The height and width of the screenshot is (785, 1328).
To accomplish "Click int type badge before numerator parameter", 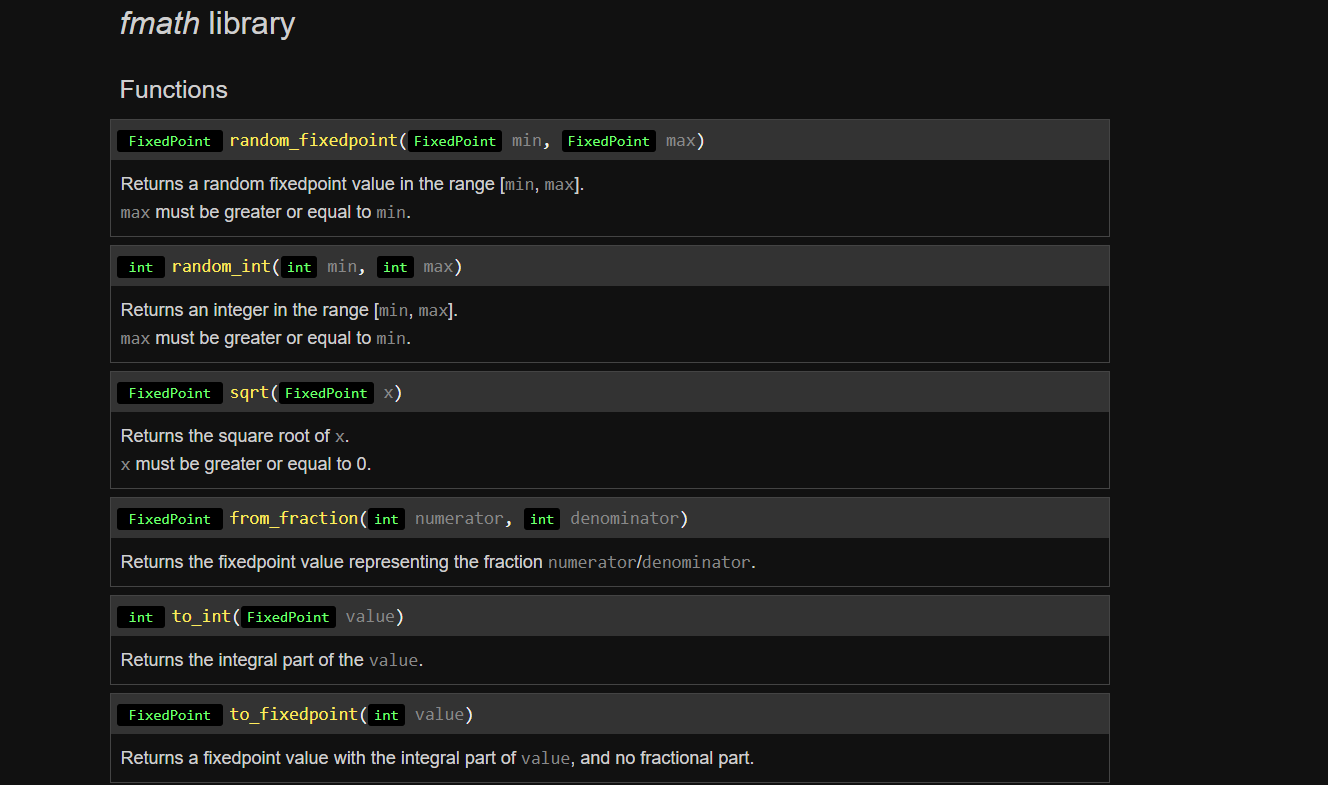I will 387,519.
